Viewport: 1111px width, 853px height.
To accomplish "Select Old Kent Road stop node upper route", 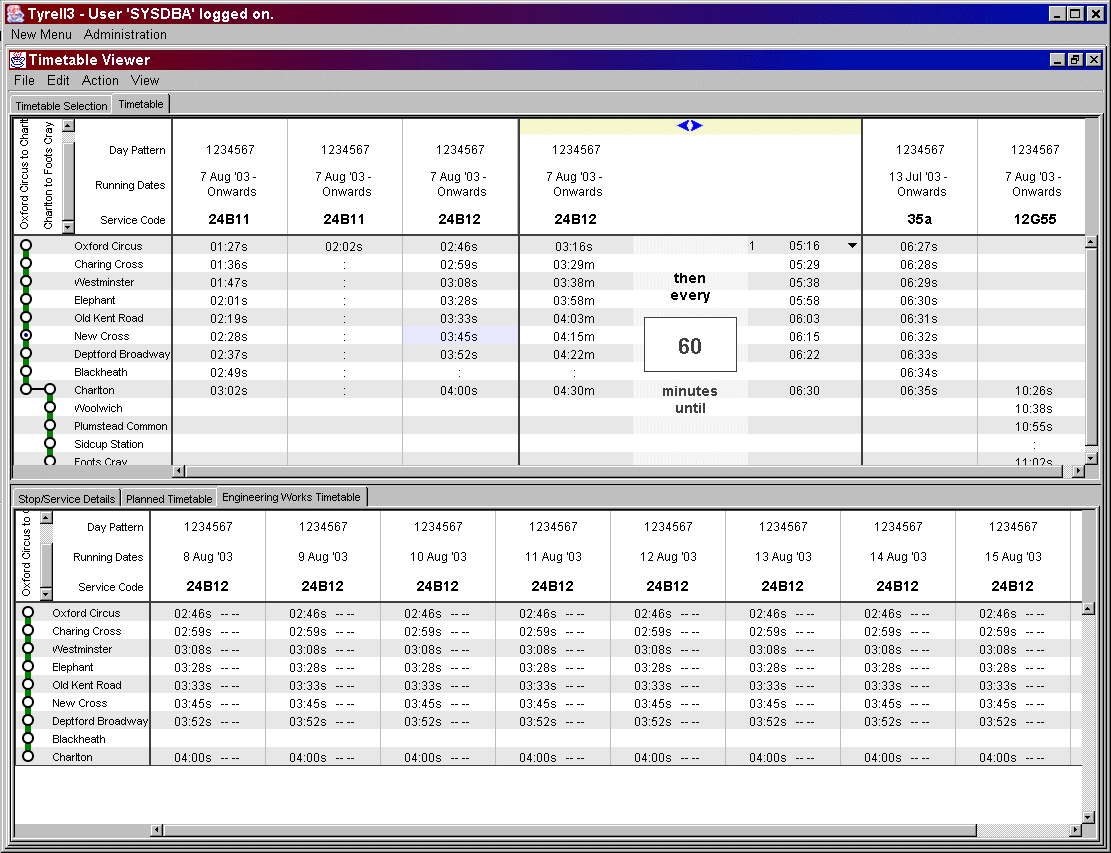I will (x=26, y=317).
